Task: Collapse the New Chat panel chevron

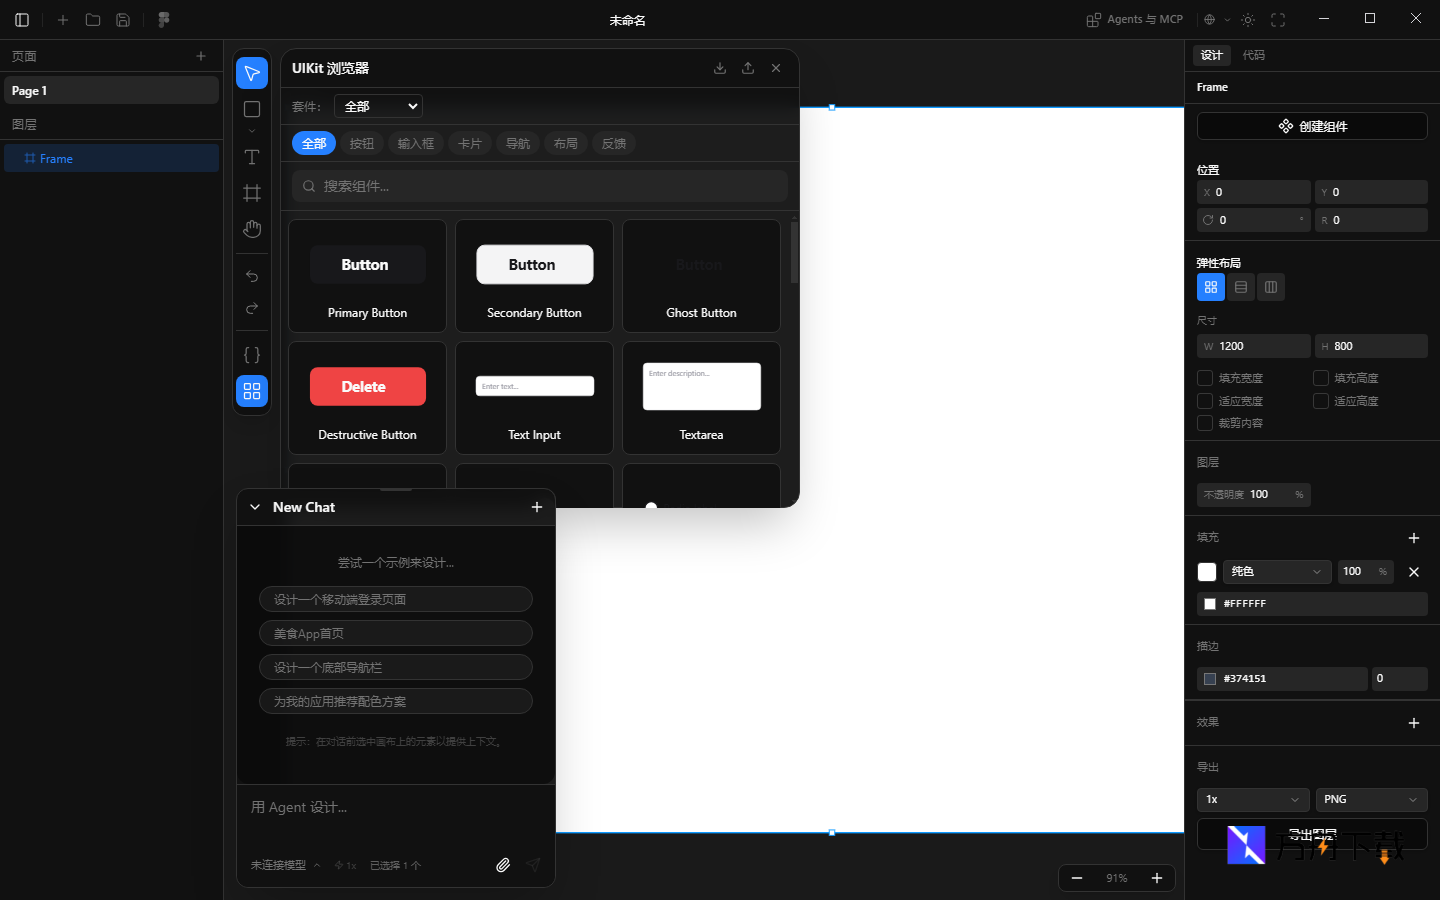Action: tap(255, 507)
